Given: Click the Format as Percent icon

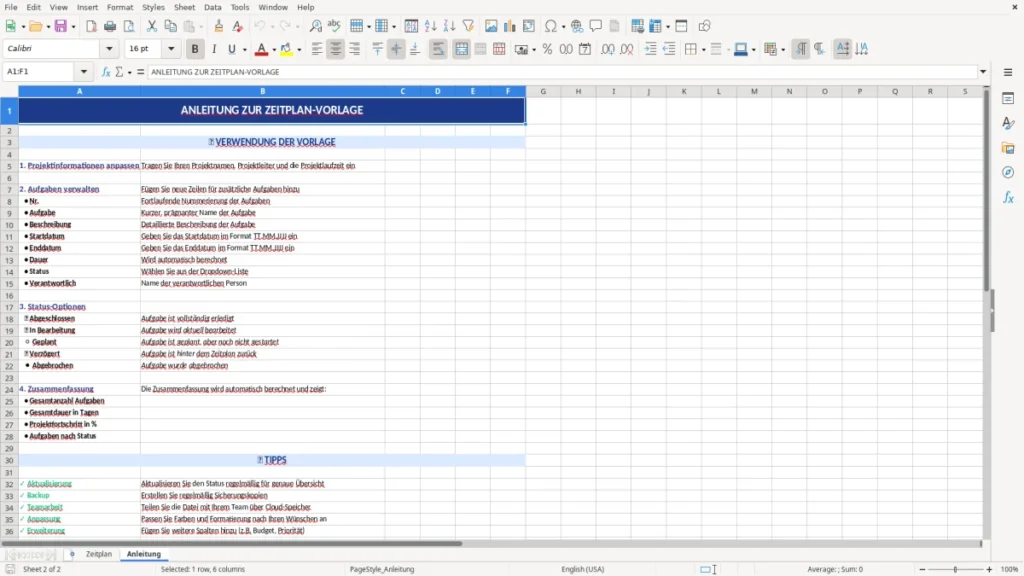Looking at the screenshot, I should pos(547,49).
